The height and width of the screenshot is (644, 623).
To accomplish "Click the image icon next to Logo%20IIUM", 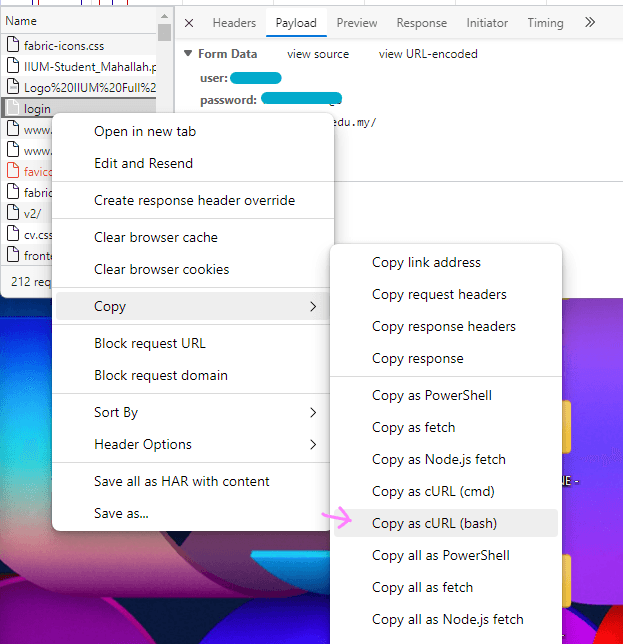I will tap(13, 87).
